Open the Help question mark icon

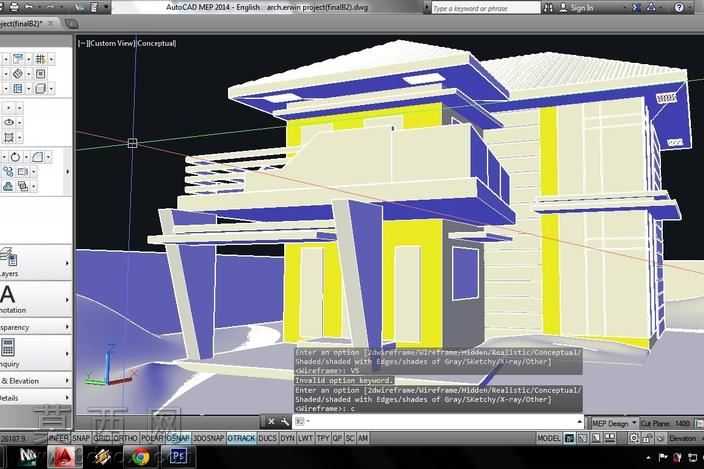pos(679,8)
